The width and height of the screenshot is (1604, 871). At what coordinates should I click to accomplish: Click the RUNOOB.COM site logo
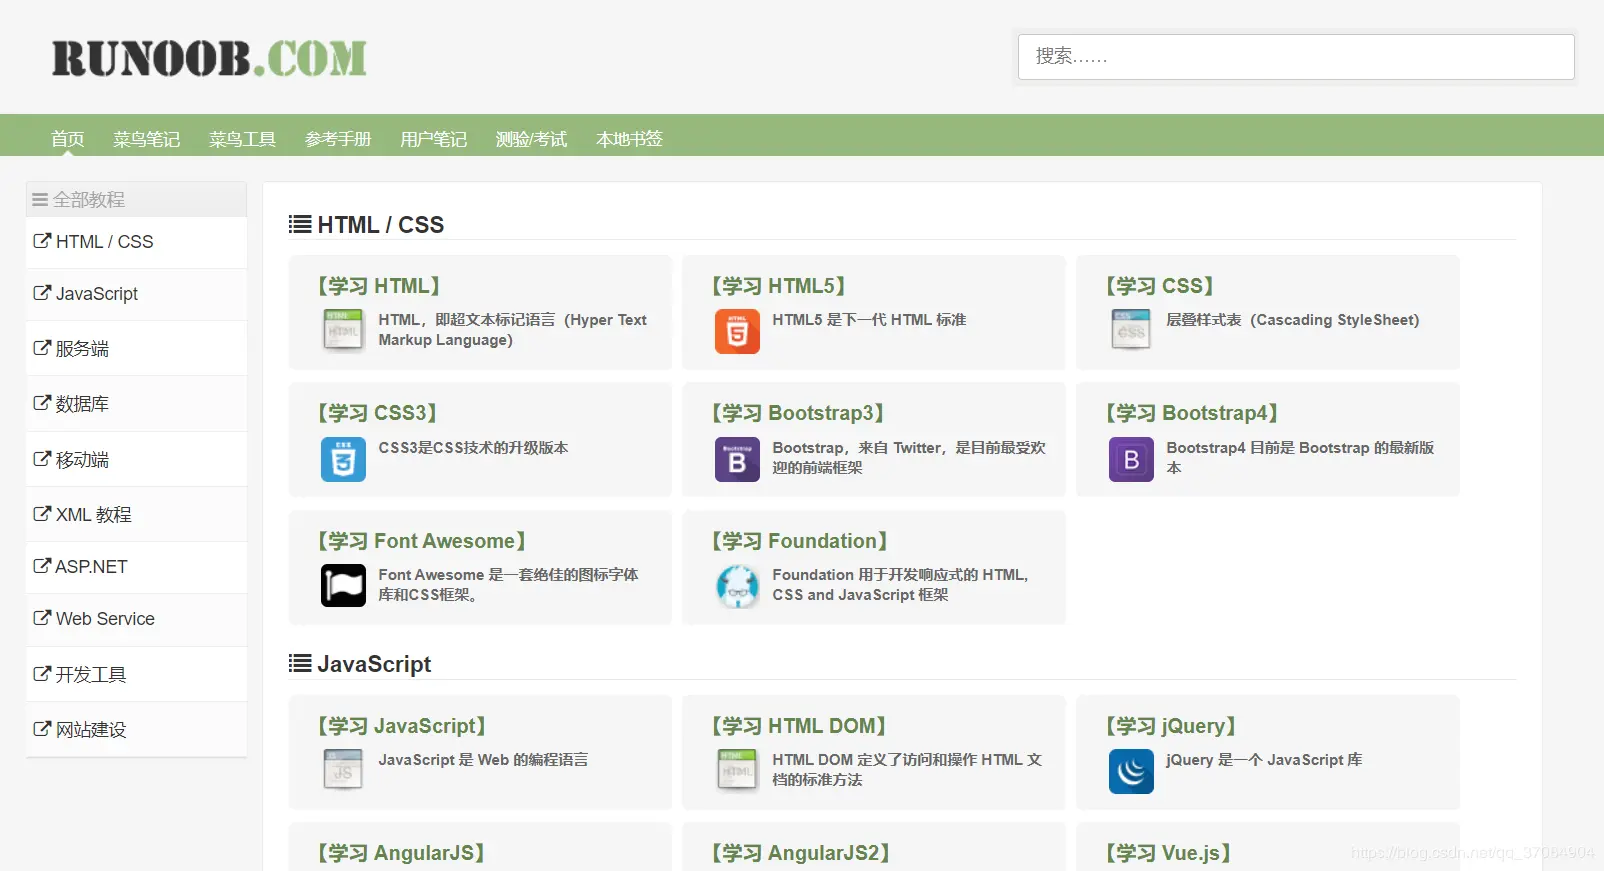209,58
